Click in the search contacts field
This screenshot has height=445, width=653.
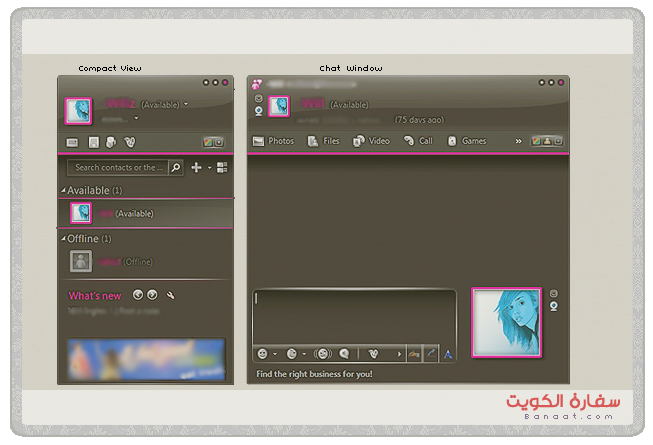118,168
